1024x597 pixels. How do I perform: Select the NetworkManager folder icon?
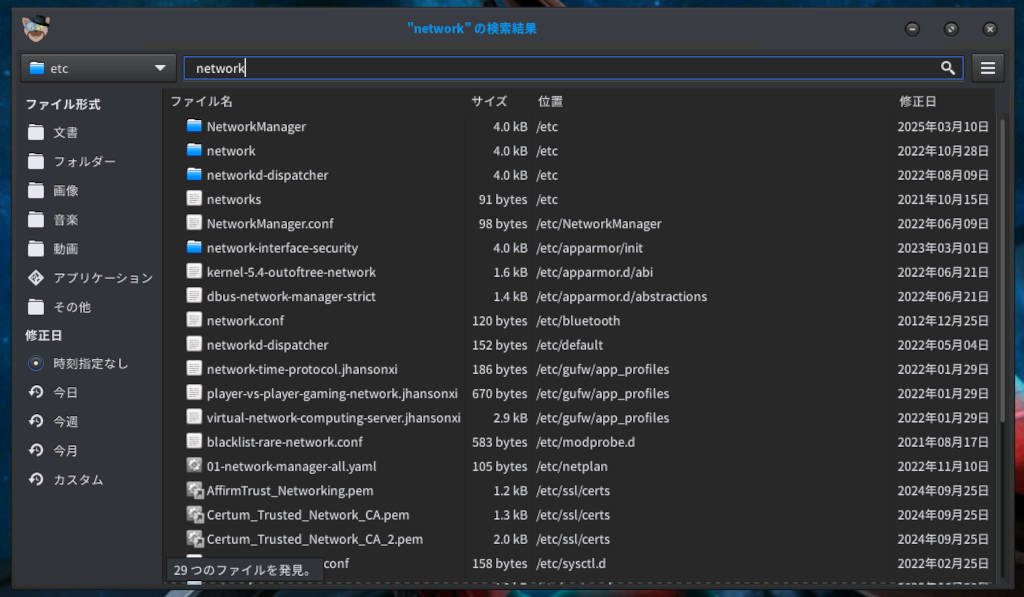(x=194, y=127)
